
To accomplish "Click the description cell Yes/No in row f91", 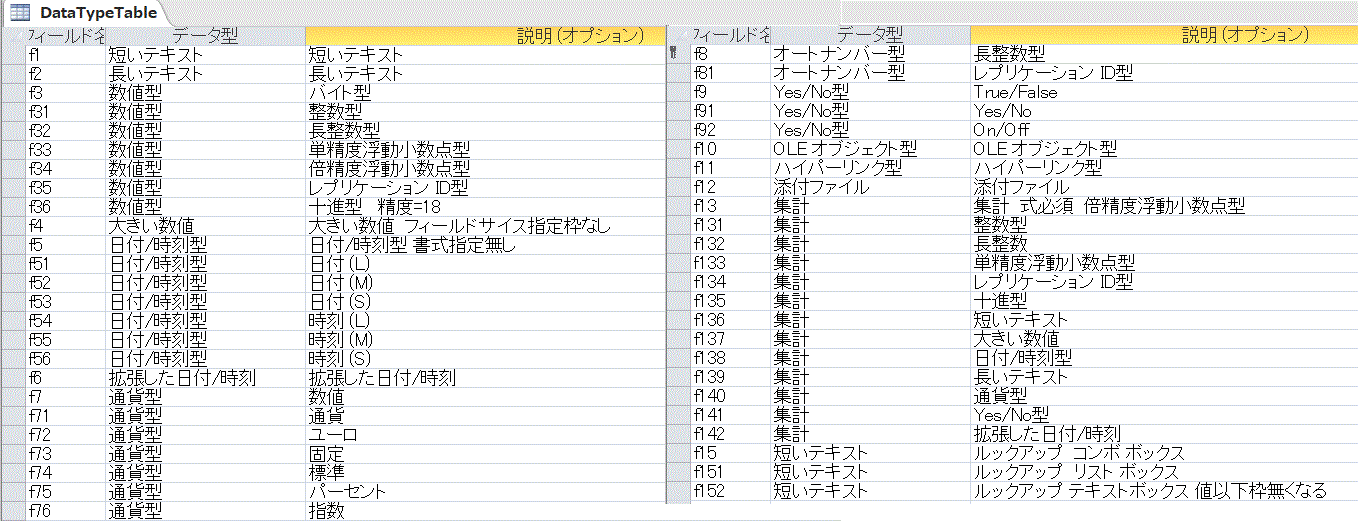I will pyautogui.click(x=1164, y=111).
